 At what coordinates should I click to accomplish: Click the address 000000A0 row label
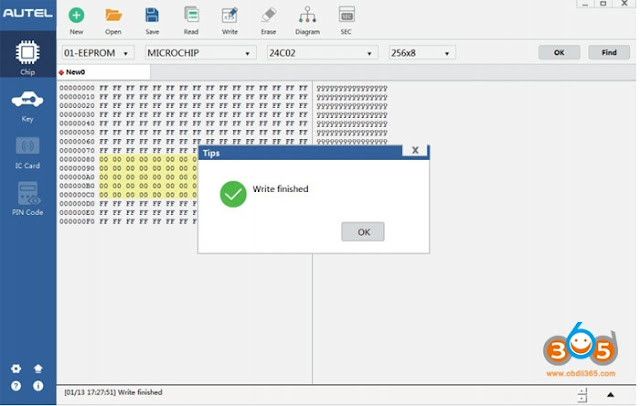77,177
